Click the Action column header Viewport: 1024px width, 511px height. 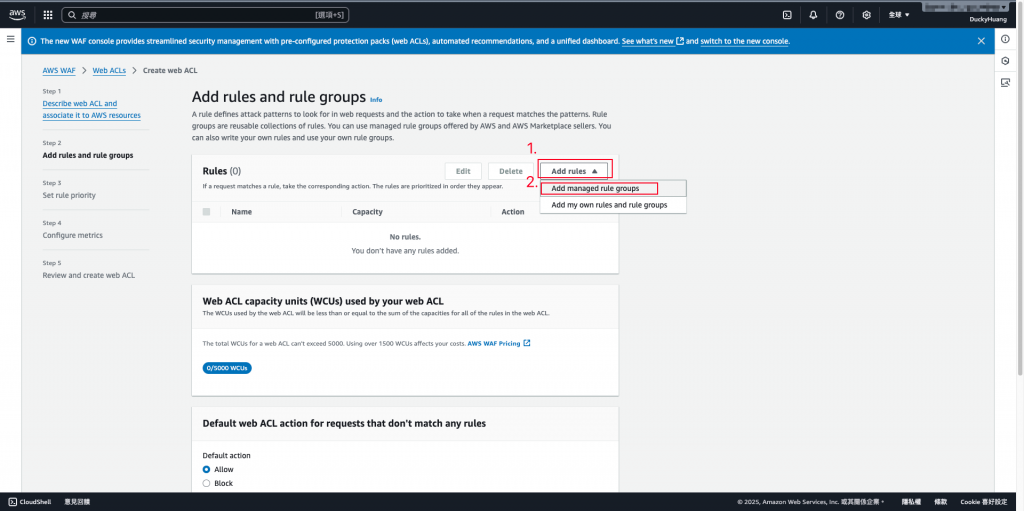pos(513,212)
